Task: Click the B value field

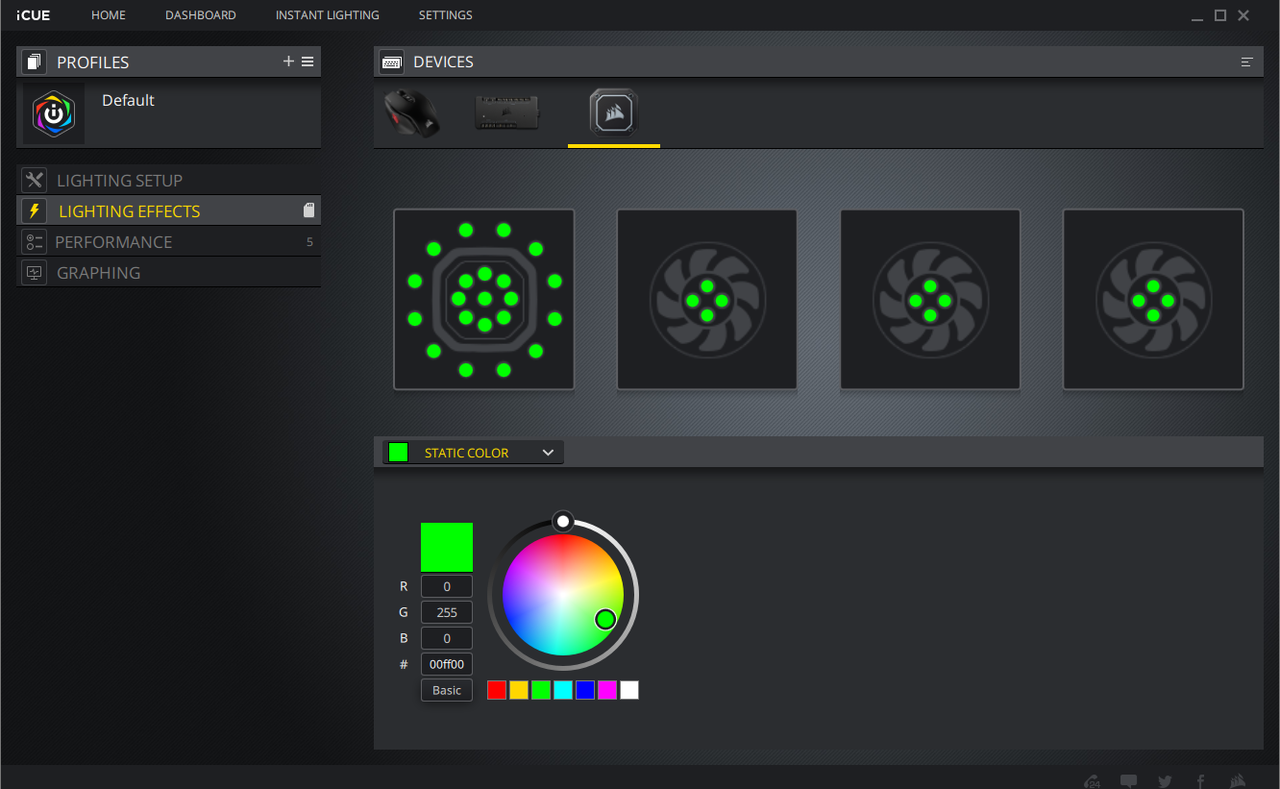Action: coord(447,638)
